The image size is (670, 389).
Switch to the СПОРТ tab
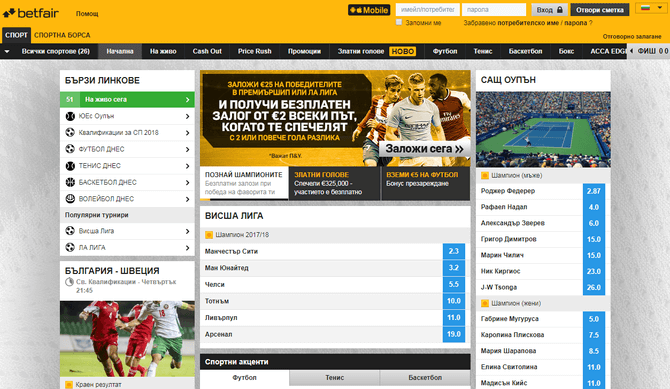click(x=16, y=35)
